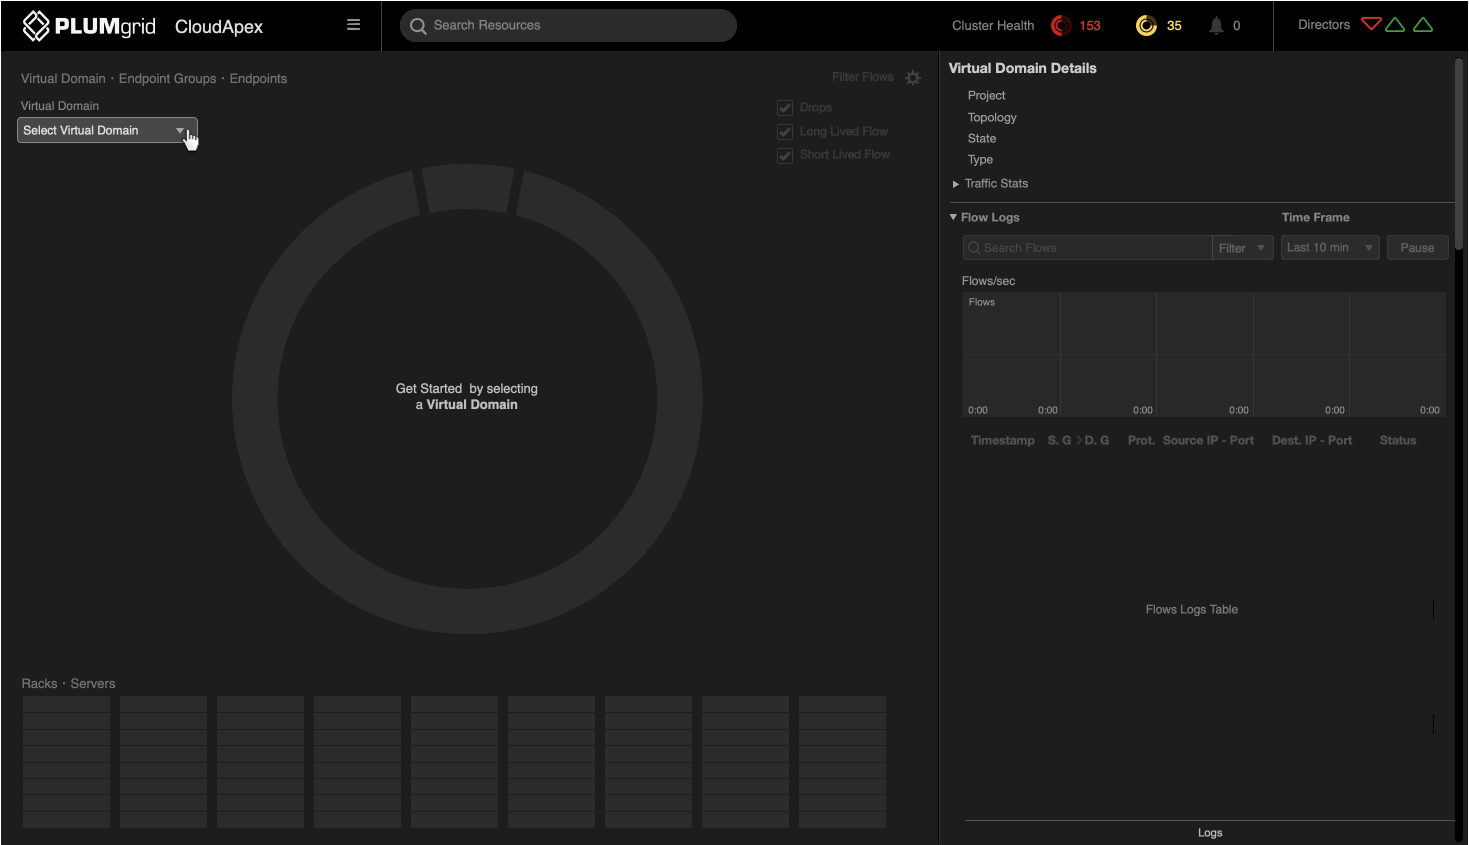Open the hamburger menu
This screenshot has width=1469, height=845.
tap(353, 25)
